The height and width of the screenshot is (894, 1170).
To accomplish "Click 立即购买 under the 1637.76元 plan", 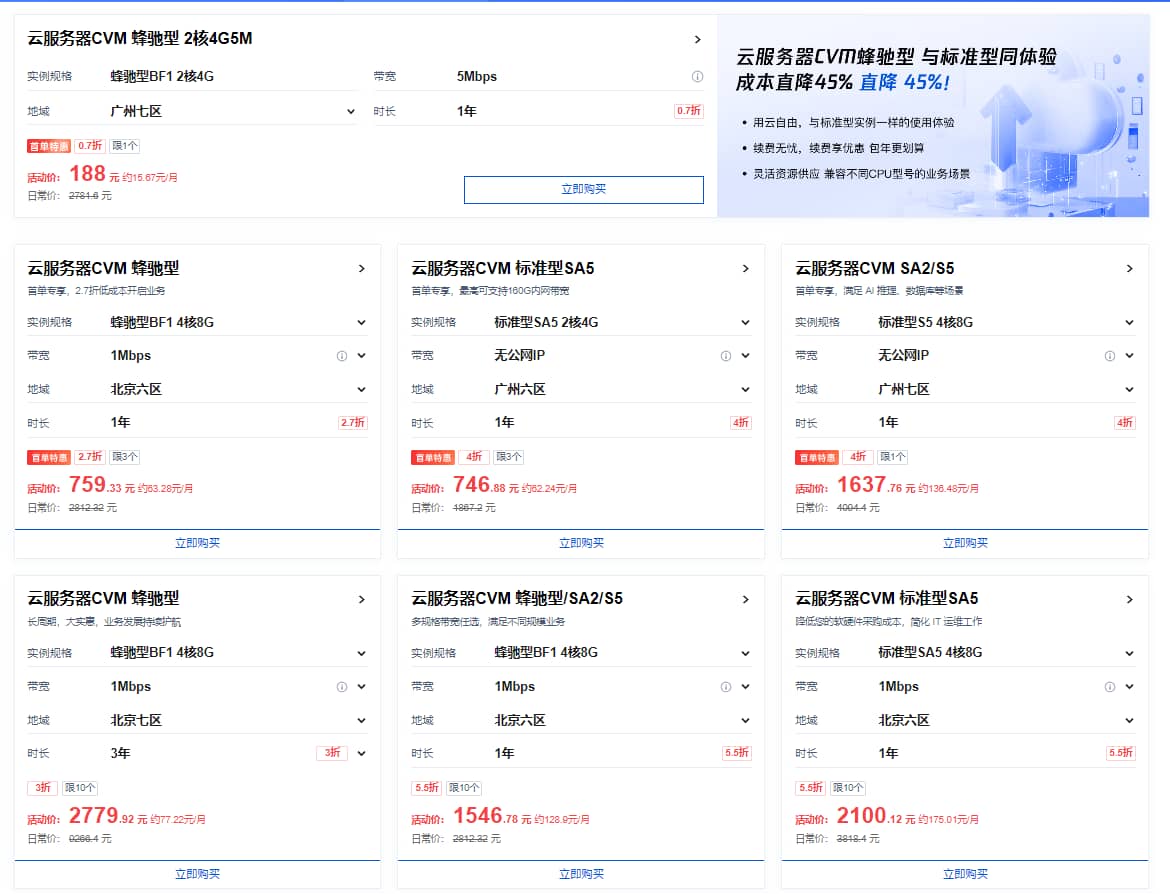I will (964, 543).
